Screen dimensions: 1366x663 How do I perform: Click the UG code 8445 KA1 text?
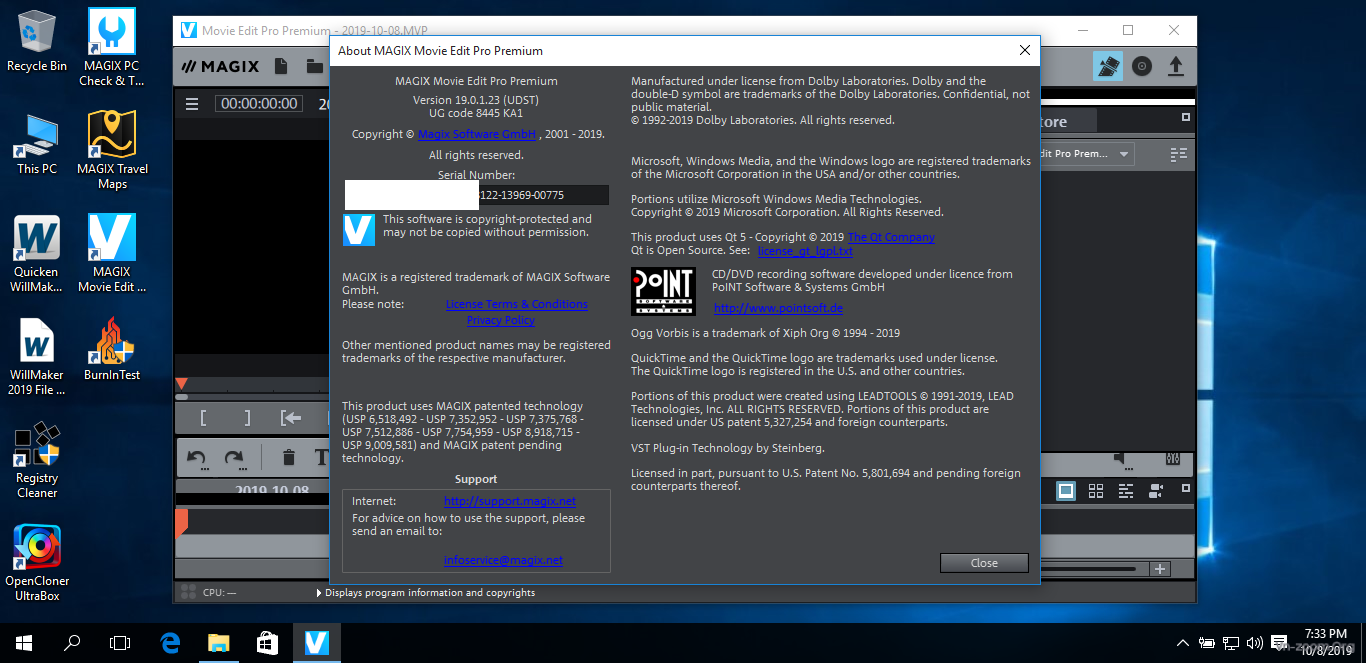[476, 113]
